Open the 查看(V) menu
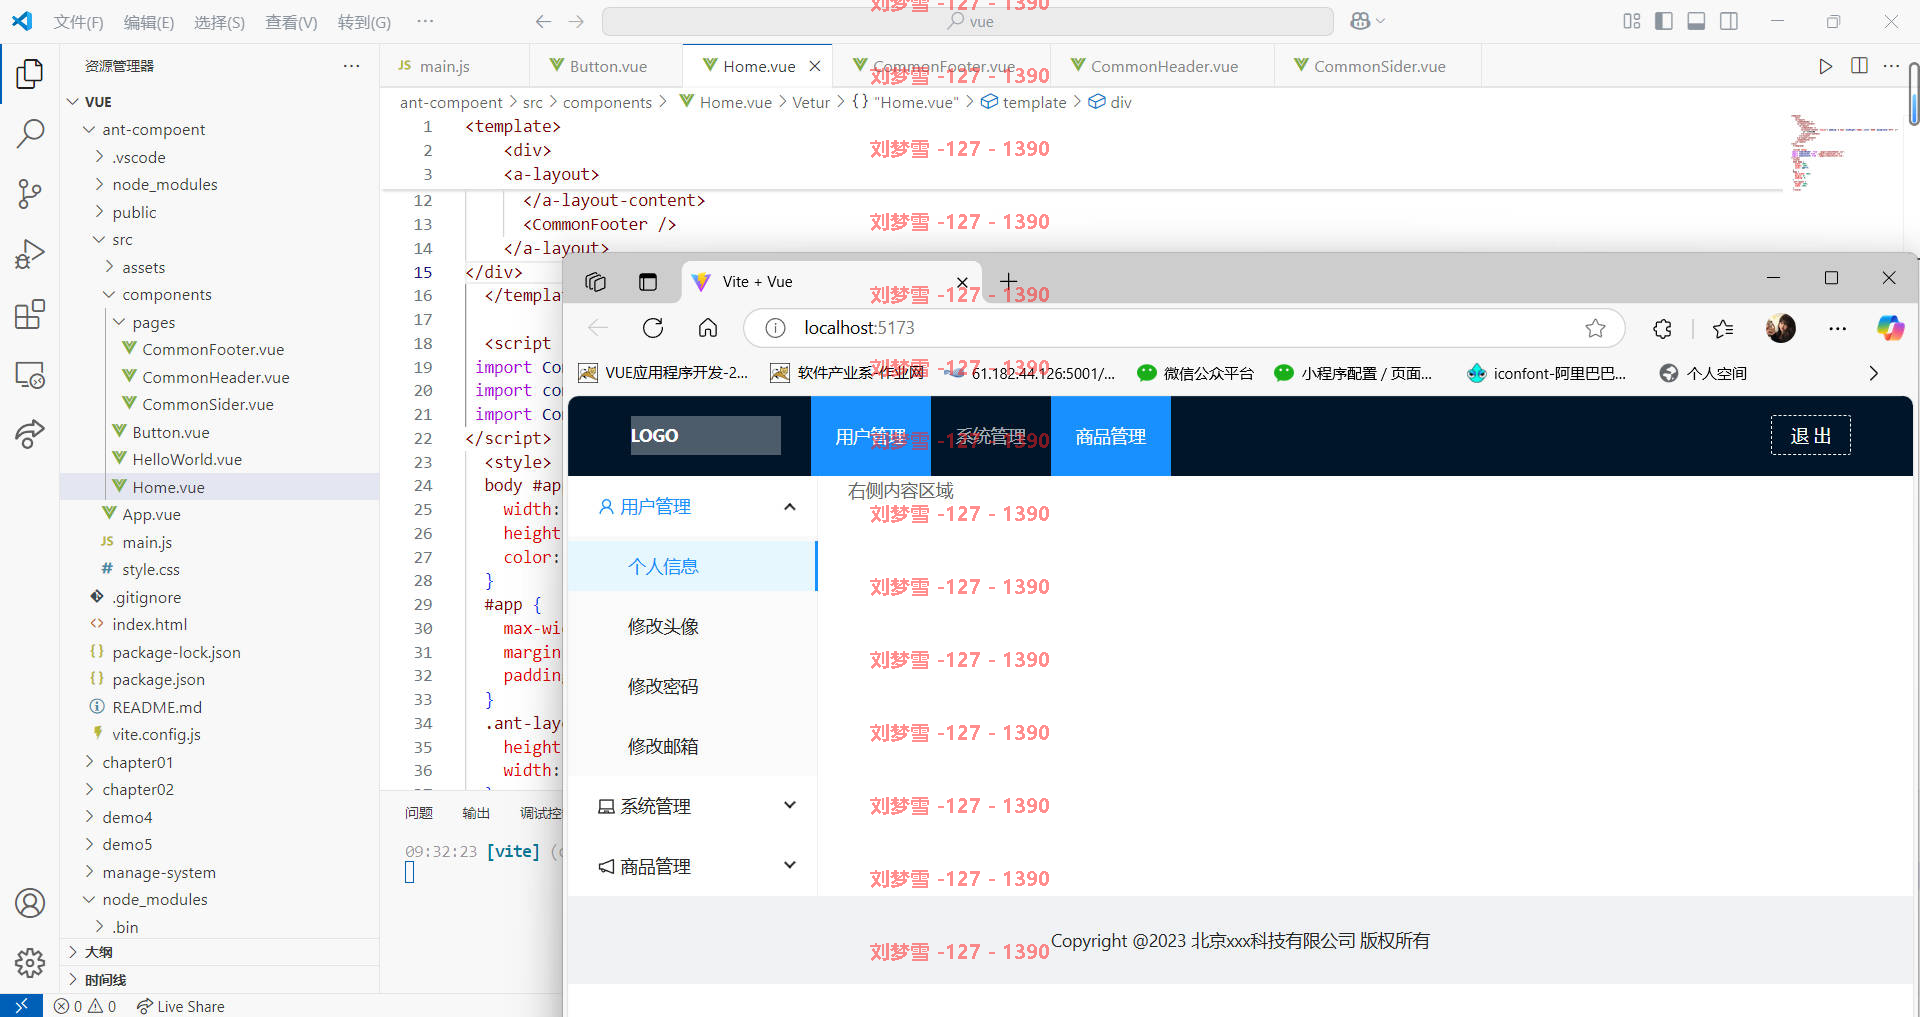Screen dimensions: 1920x1017 coord(291,22)
